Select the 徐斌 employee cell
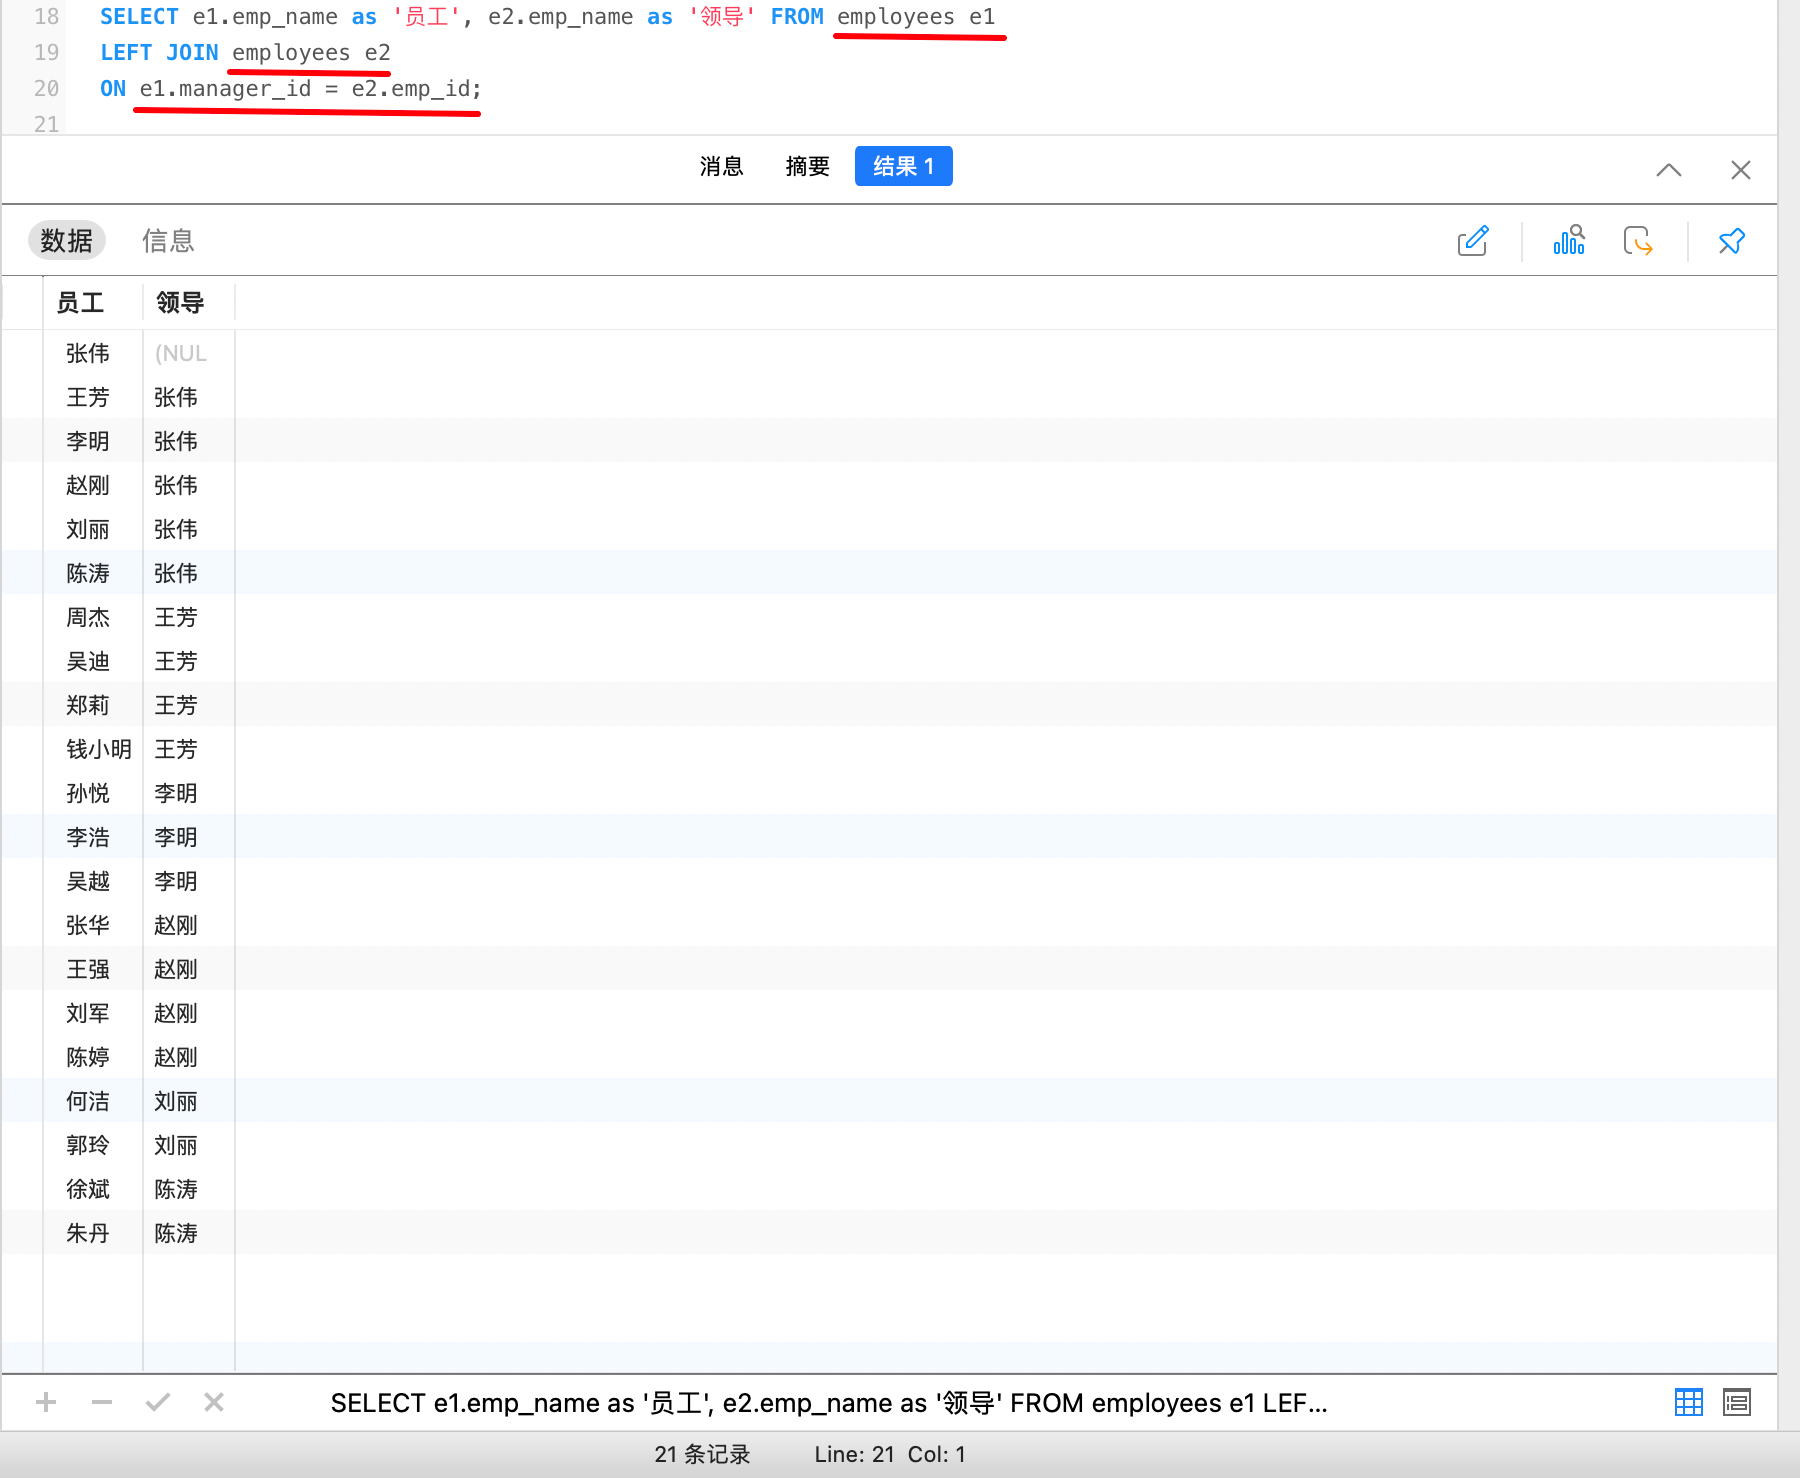This screenshot has width=1800, height=1478. pos(92,1189)
